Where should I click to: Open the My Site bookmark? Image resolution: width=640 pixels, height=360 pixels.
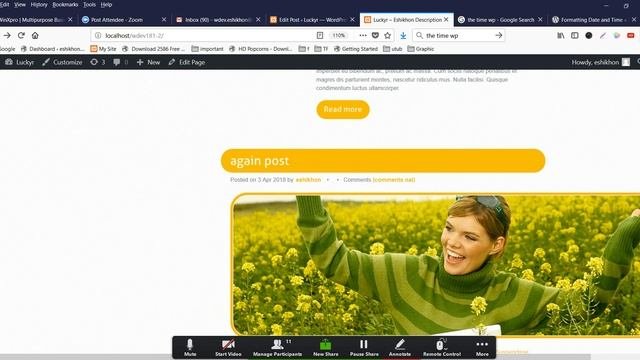tap(103, 49)
